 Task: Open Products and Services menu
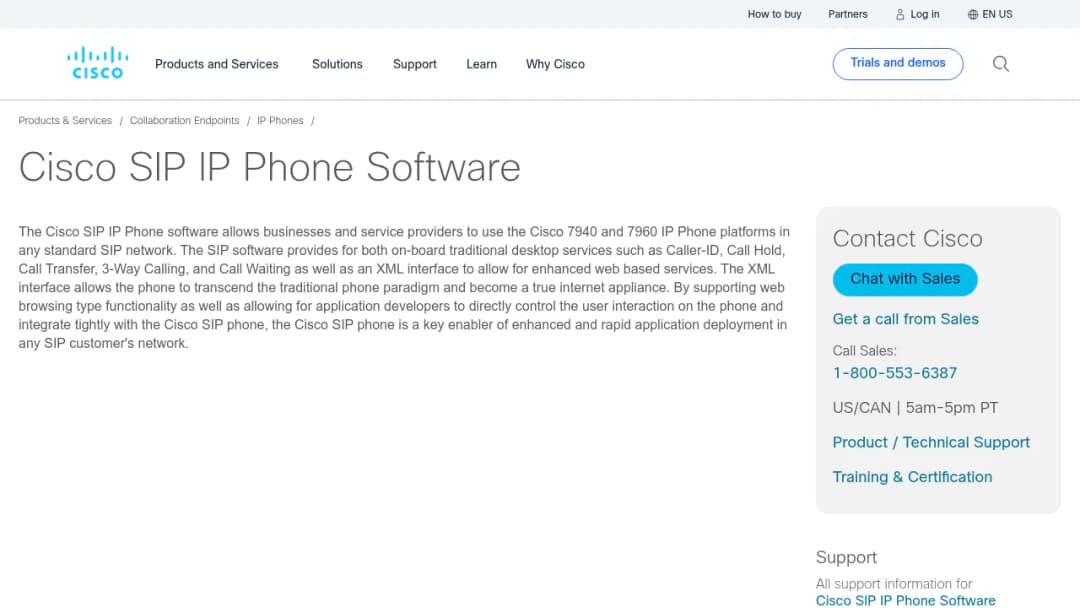point(216,64)
